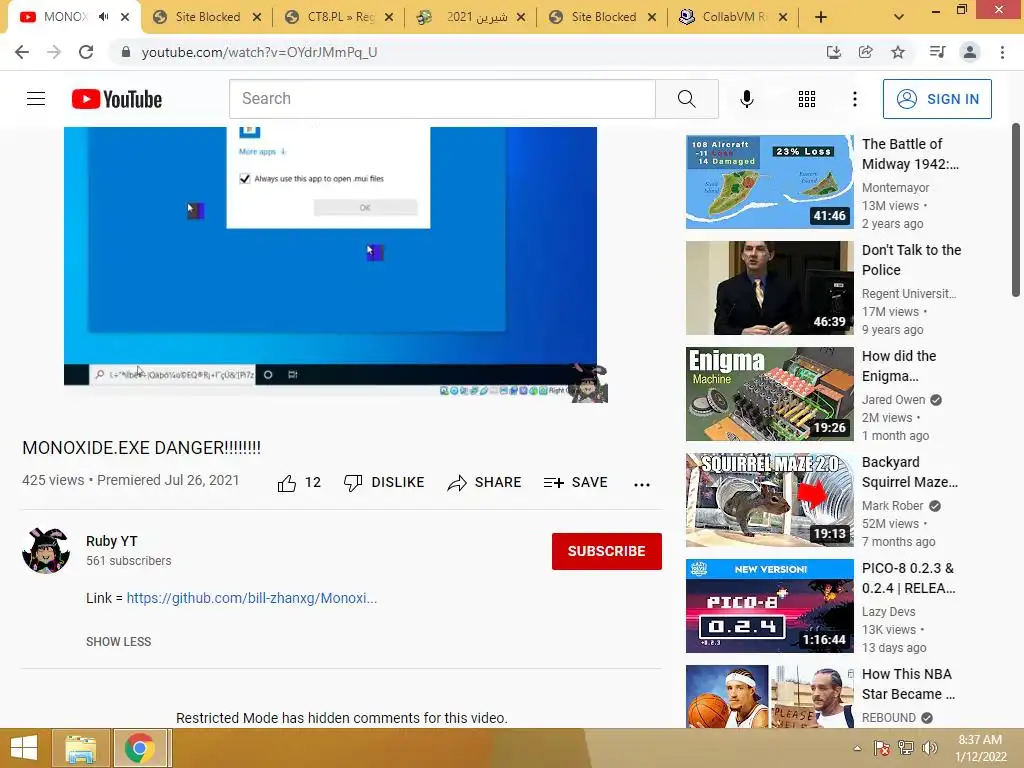The height and width of the screenshot is (768, 1024).
Task: Open Squirrel Maze 2.0 thumbnail
Action: pos(769,500)
